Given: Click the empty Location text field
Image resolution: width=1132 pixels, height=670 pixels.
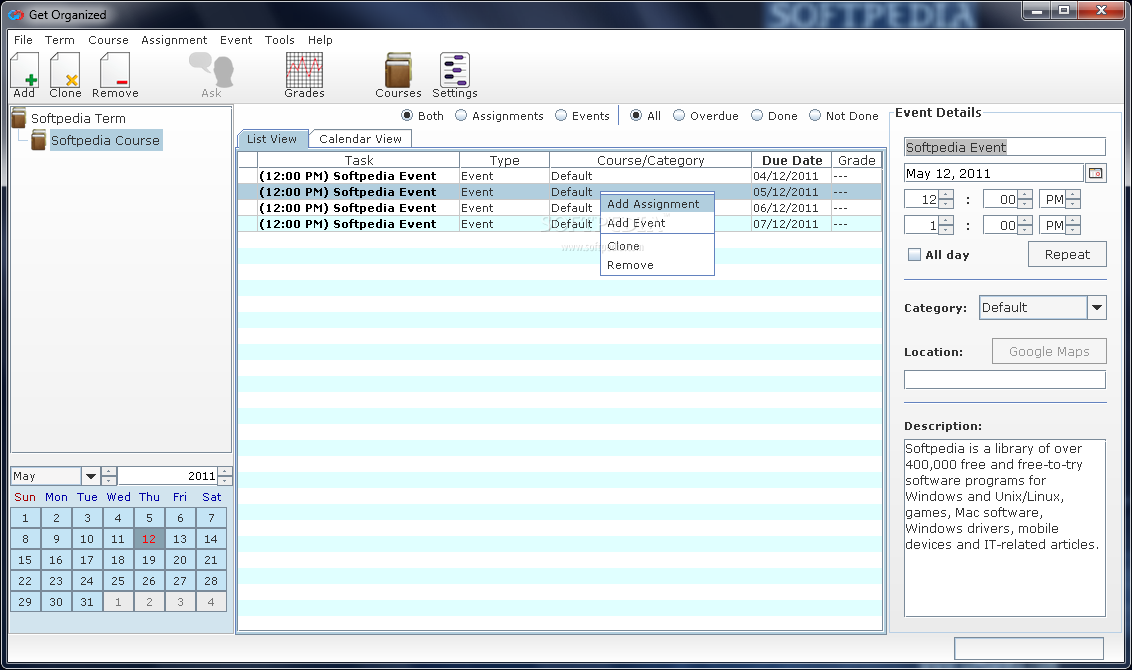Looking at the screenshot, I should (x=1005, y=380).
